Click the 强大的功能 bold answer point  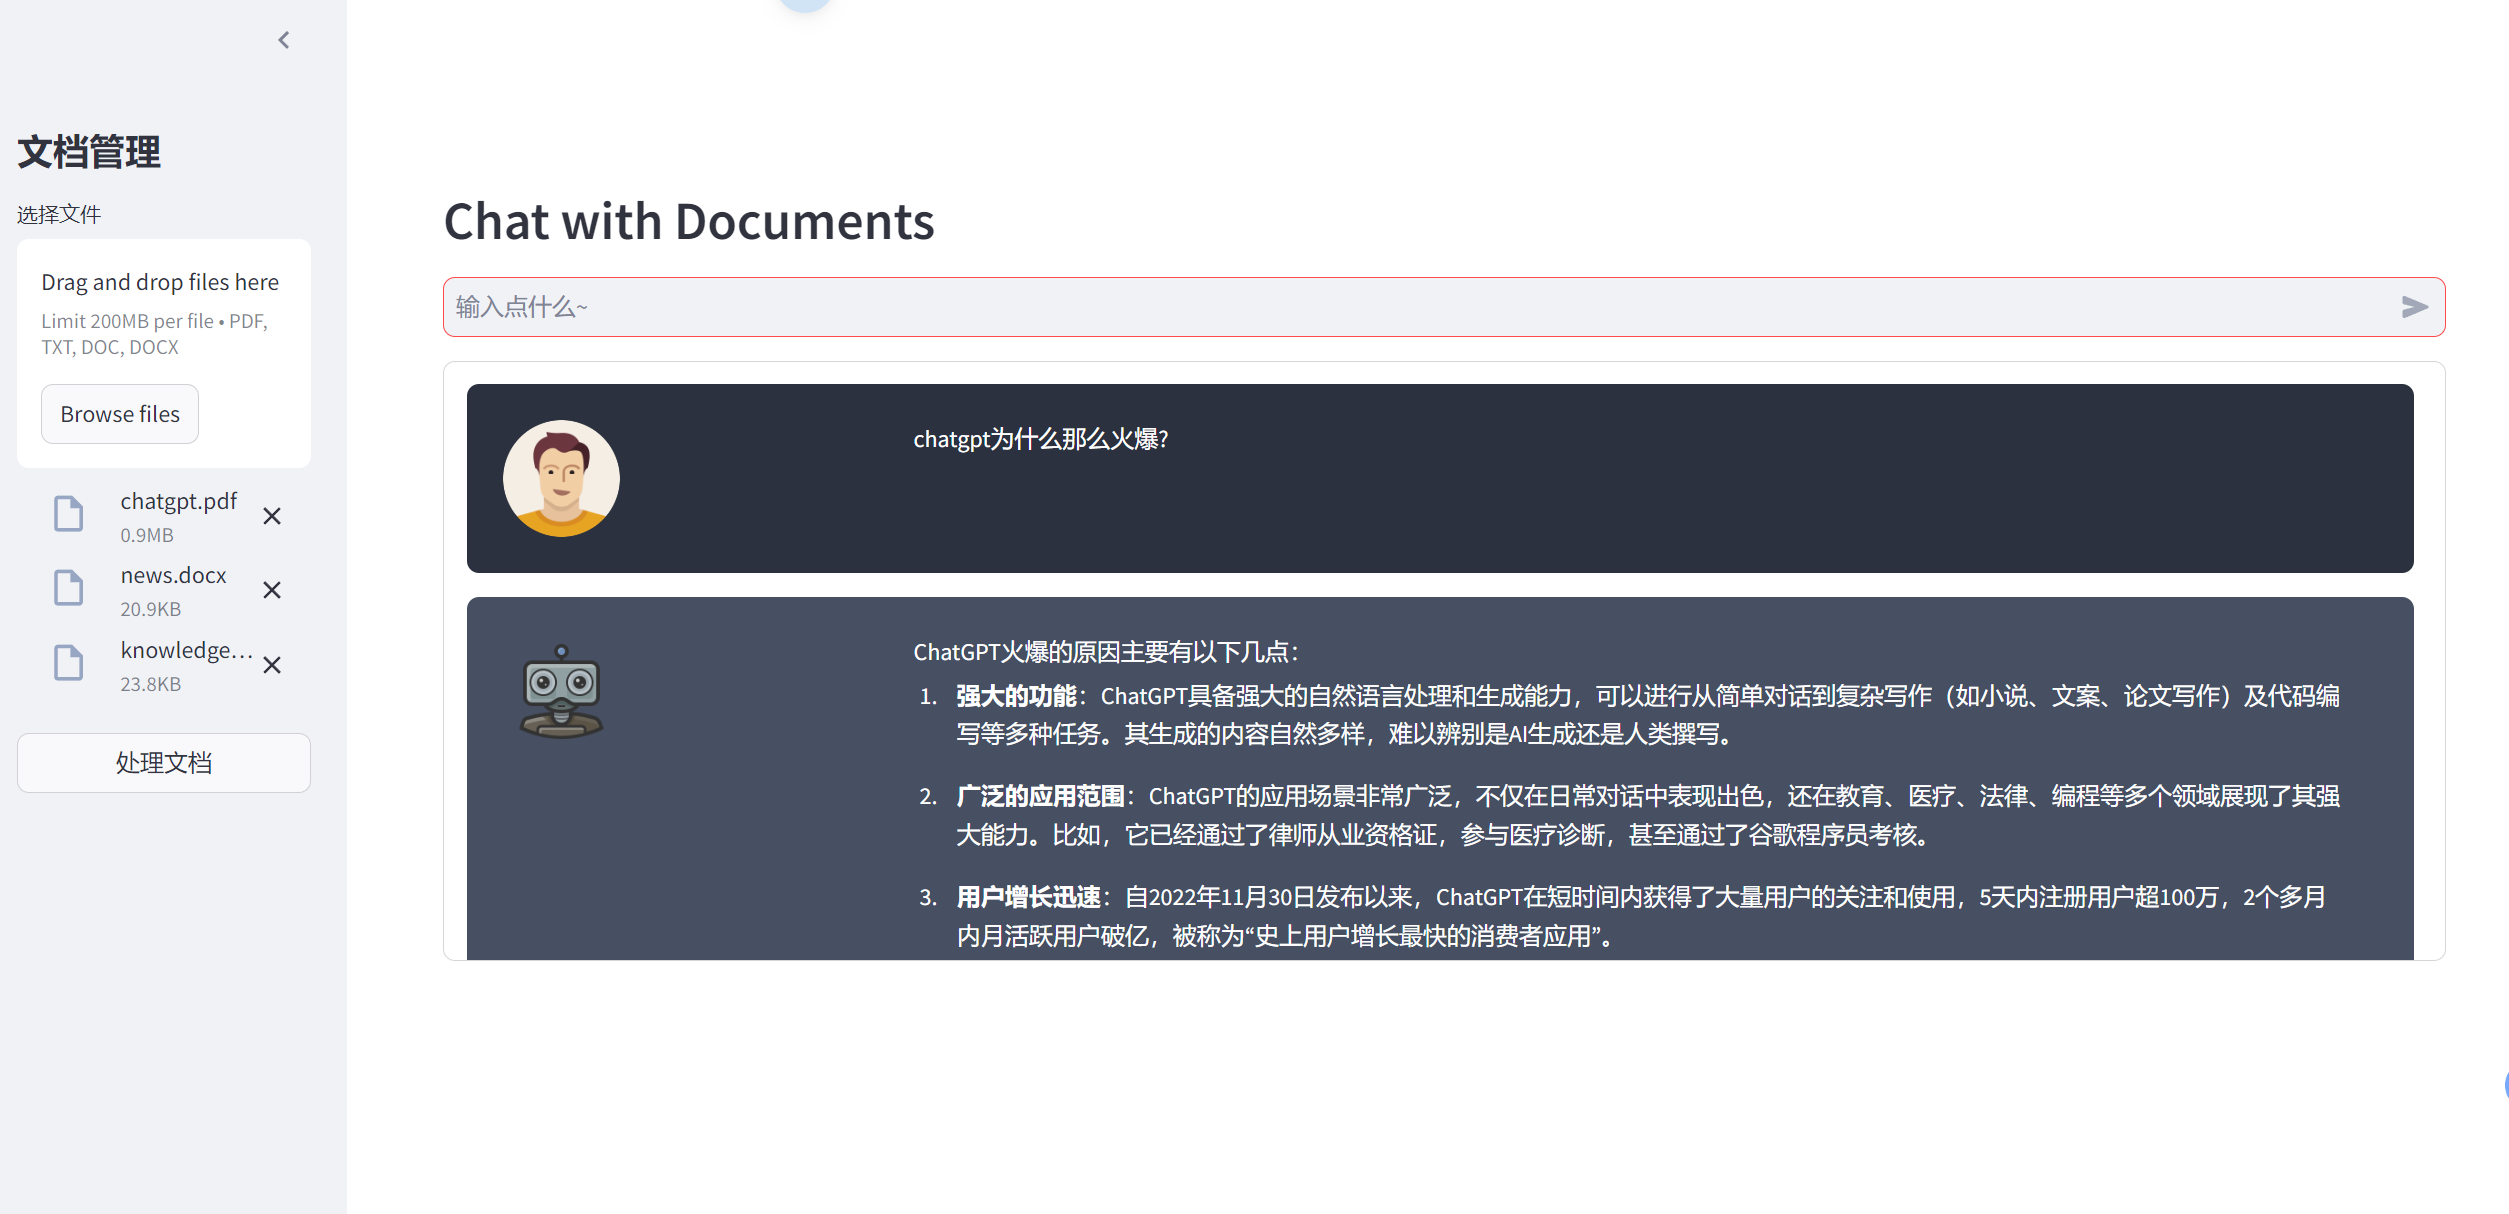tap(1016, 696)
